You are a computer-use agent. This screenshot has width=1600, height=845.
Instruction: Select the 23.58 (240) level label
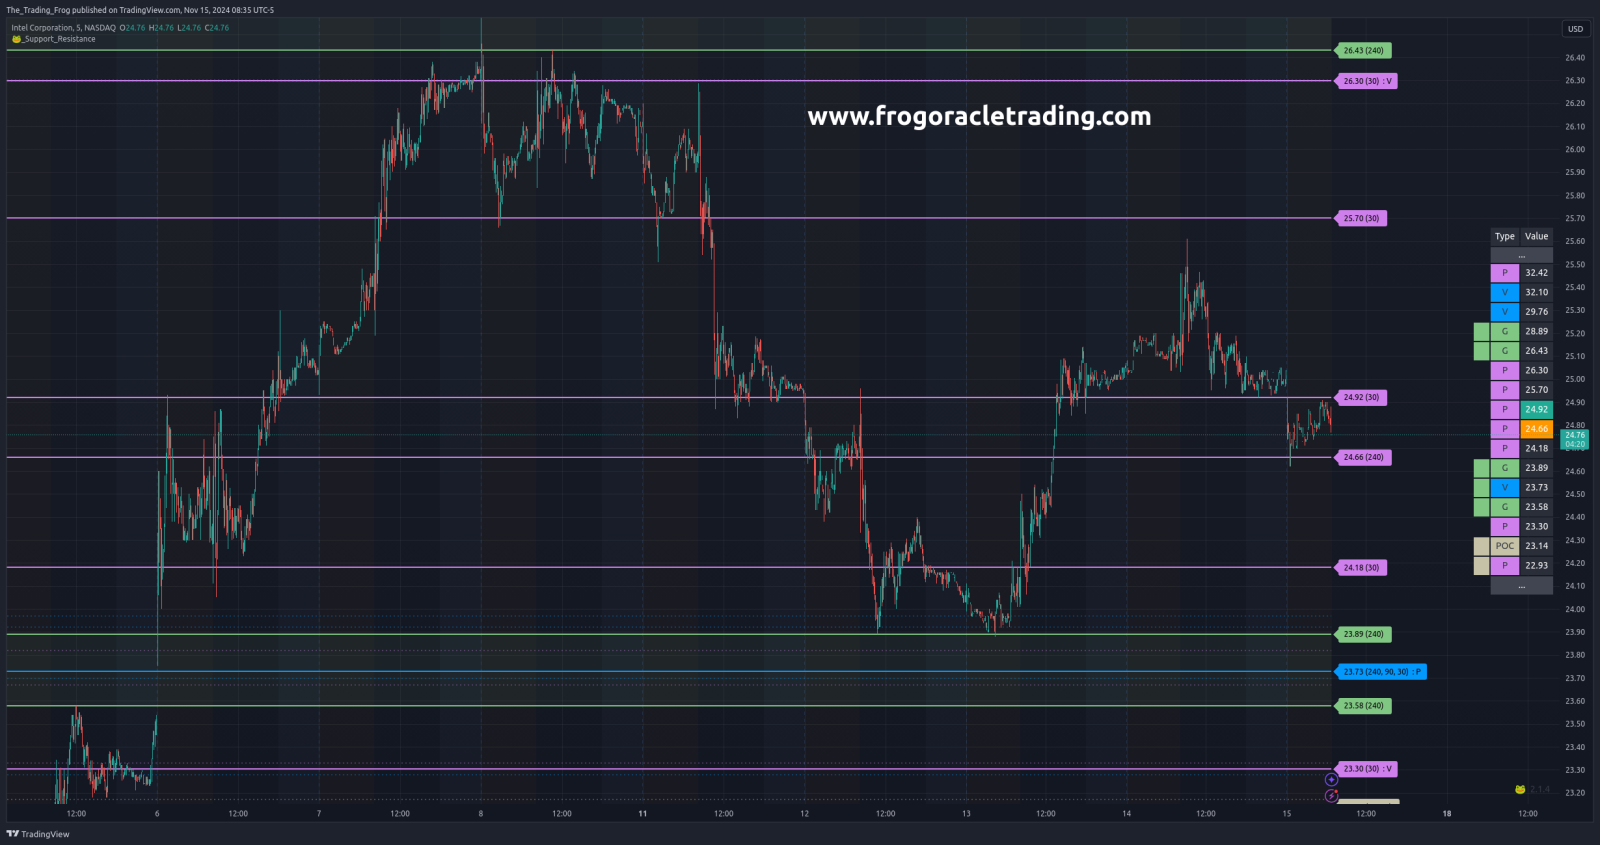pyautogui.click(x=1363, y=706)
